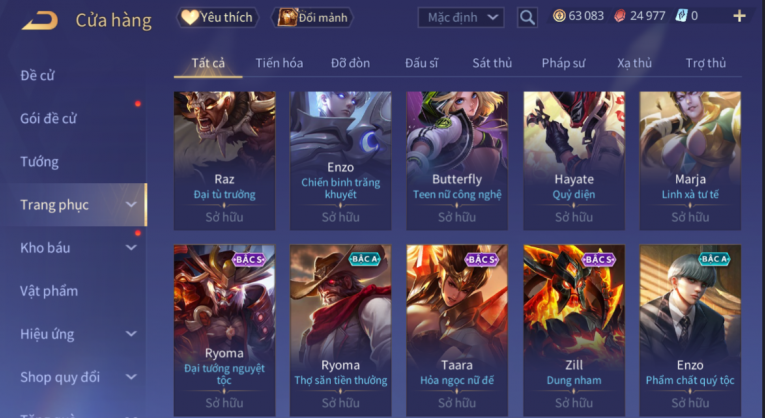Select Raz Đại tù trưởng skin card
Image resolution: width=765 pixels, height=418 pixels.
tap(224, 160)
